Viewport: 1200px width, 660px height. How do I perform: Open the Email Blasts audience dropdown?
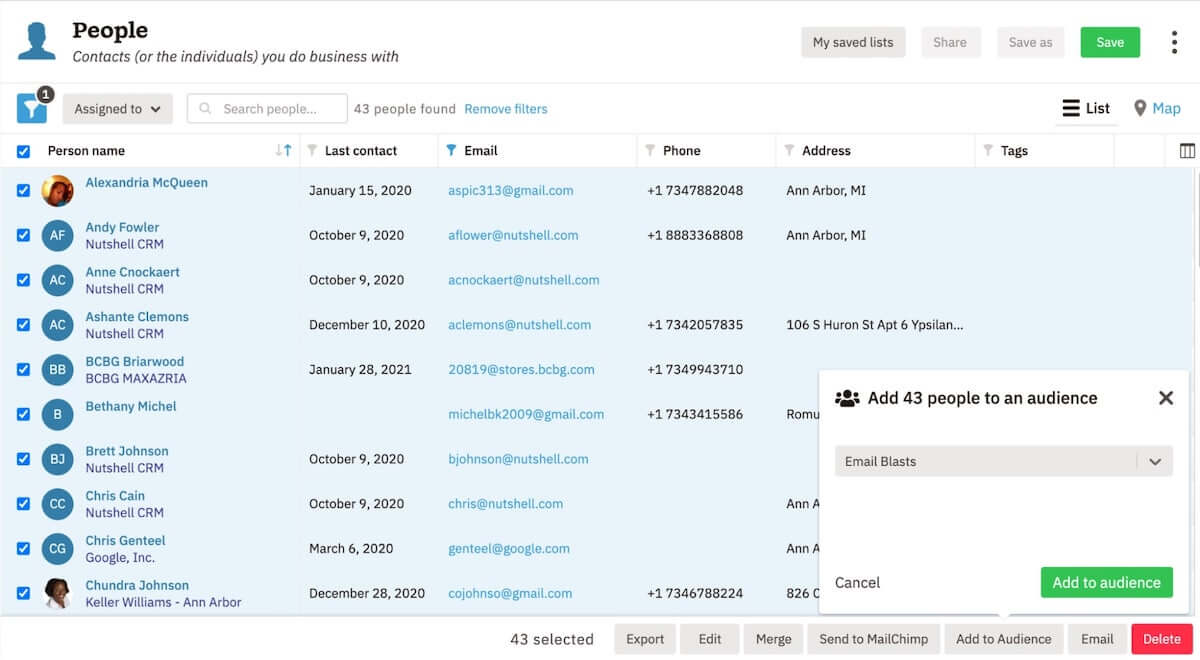pos(1003,461)
